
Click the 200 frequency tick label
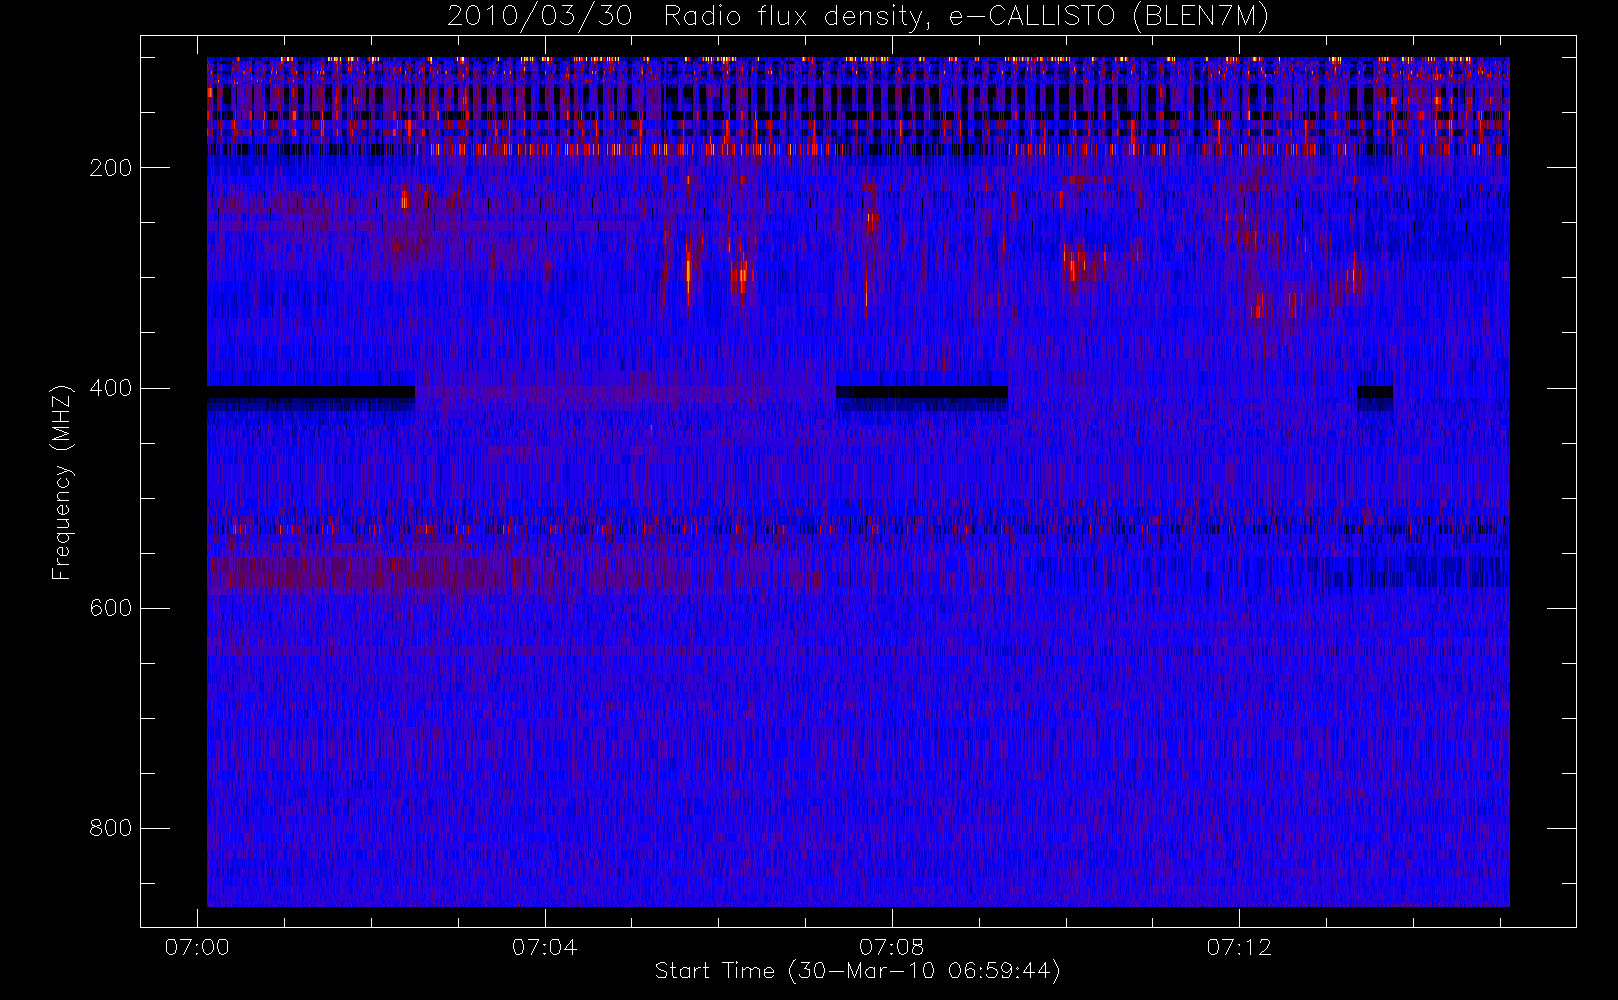pyautogui.click(x=111, y=168)
